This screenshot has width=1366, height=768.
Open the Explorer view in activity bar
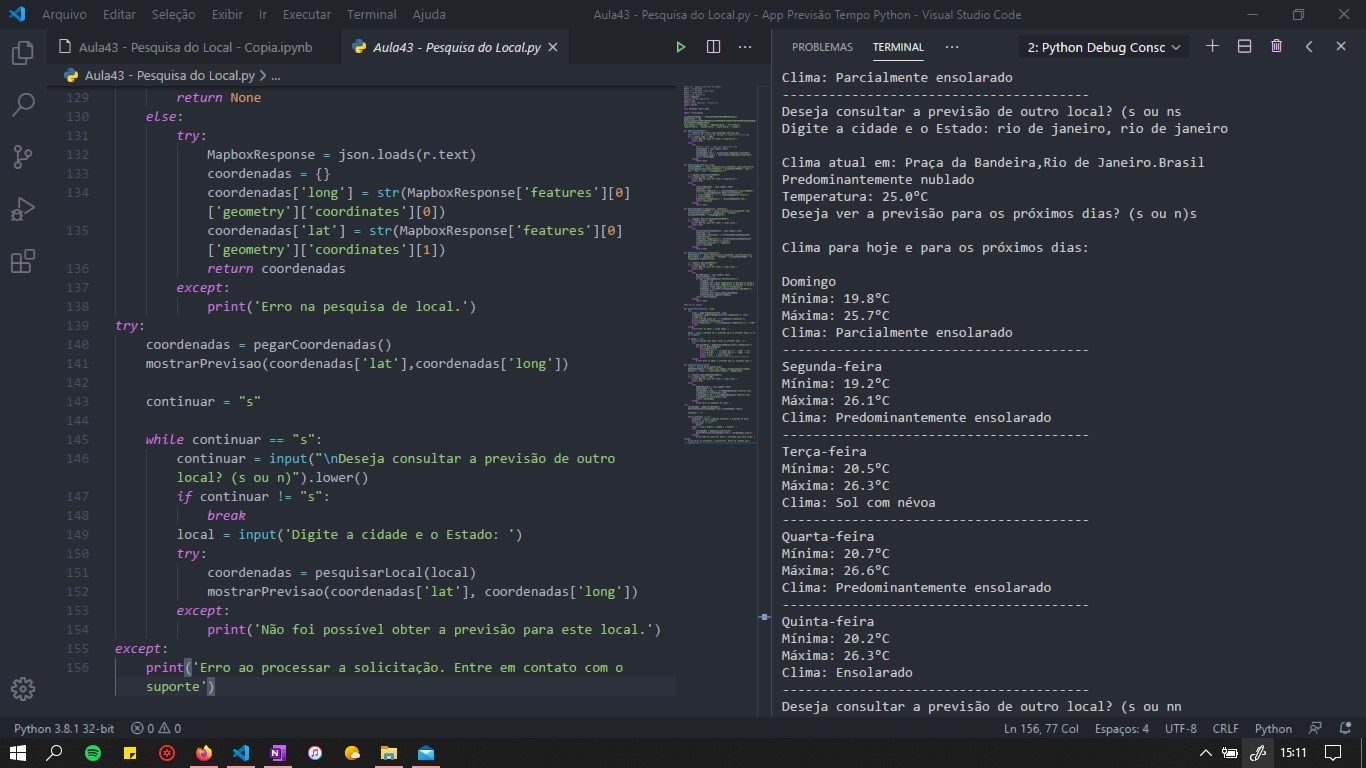23,53
